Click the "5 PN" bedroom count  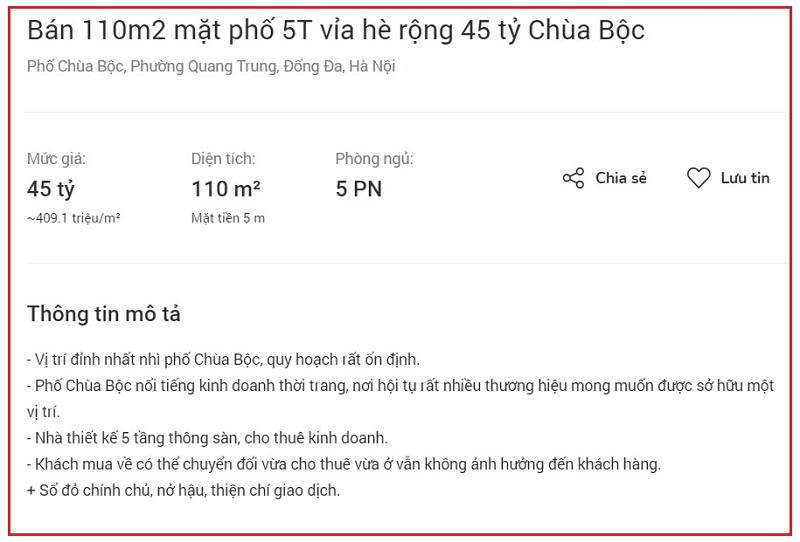pyautogui.click(x=359, y=188)
